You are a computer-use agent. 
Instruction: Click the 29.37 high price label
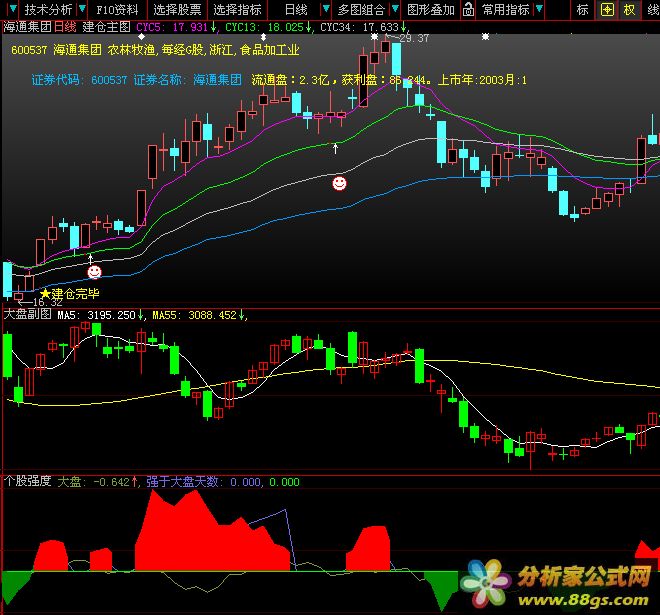click(x=414, y=38)
